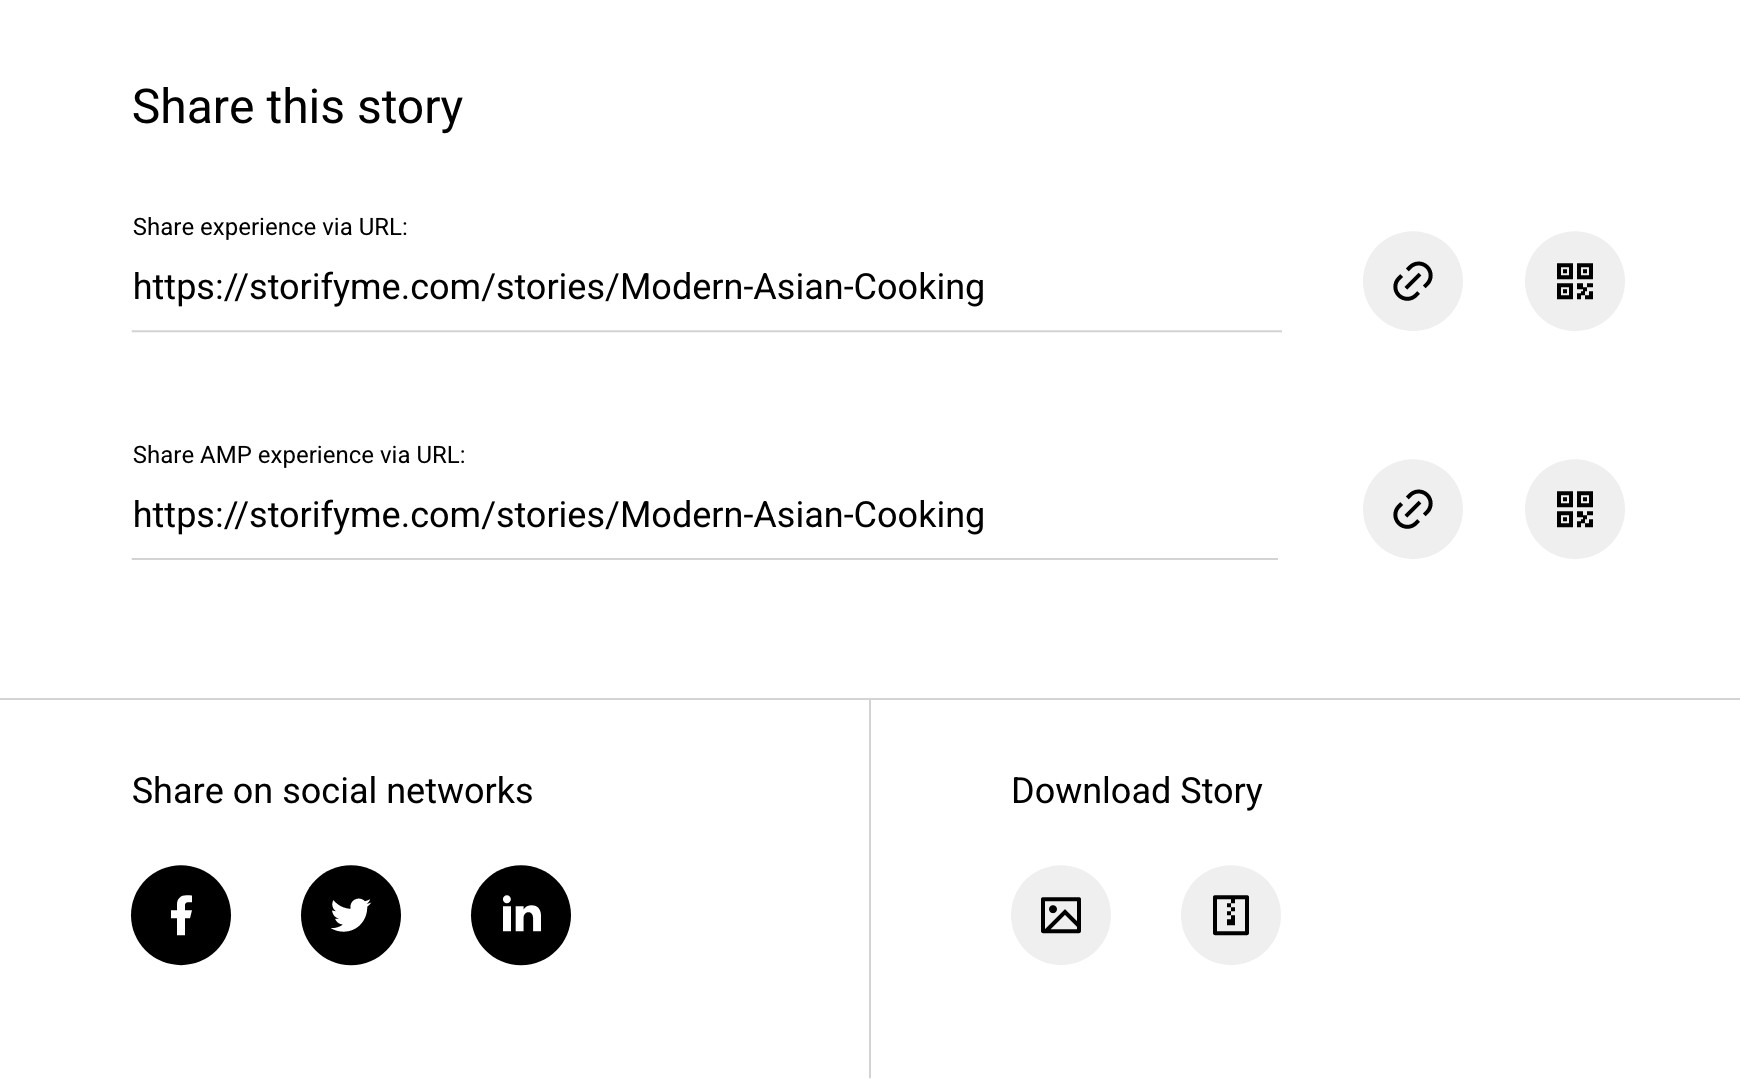The height and width of the screenshot is (1079, 1740).
Task: Share the story on LinkedIn
Action: (521, 915)
